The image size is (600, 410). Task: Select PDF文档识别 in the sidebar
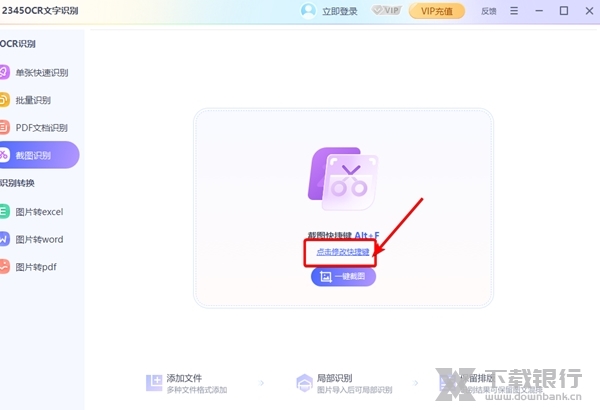[x=39, y=127]
